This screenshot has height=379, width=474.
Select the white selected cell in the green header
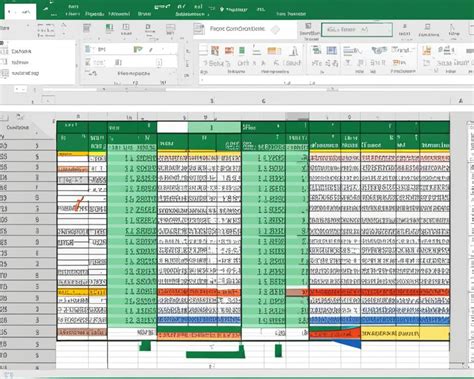coord(172,127)
